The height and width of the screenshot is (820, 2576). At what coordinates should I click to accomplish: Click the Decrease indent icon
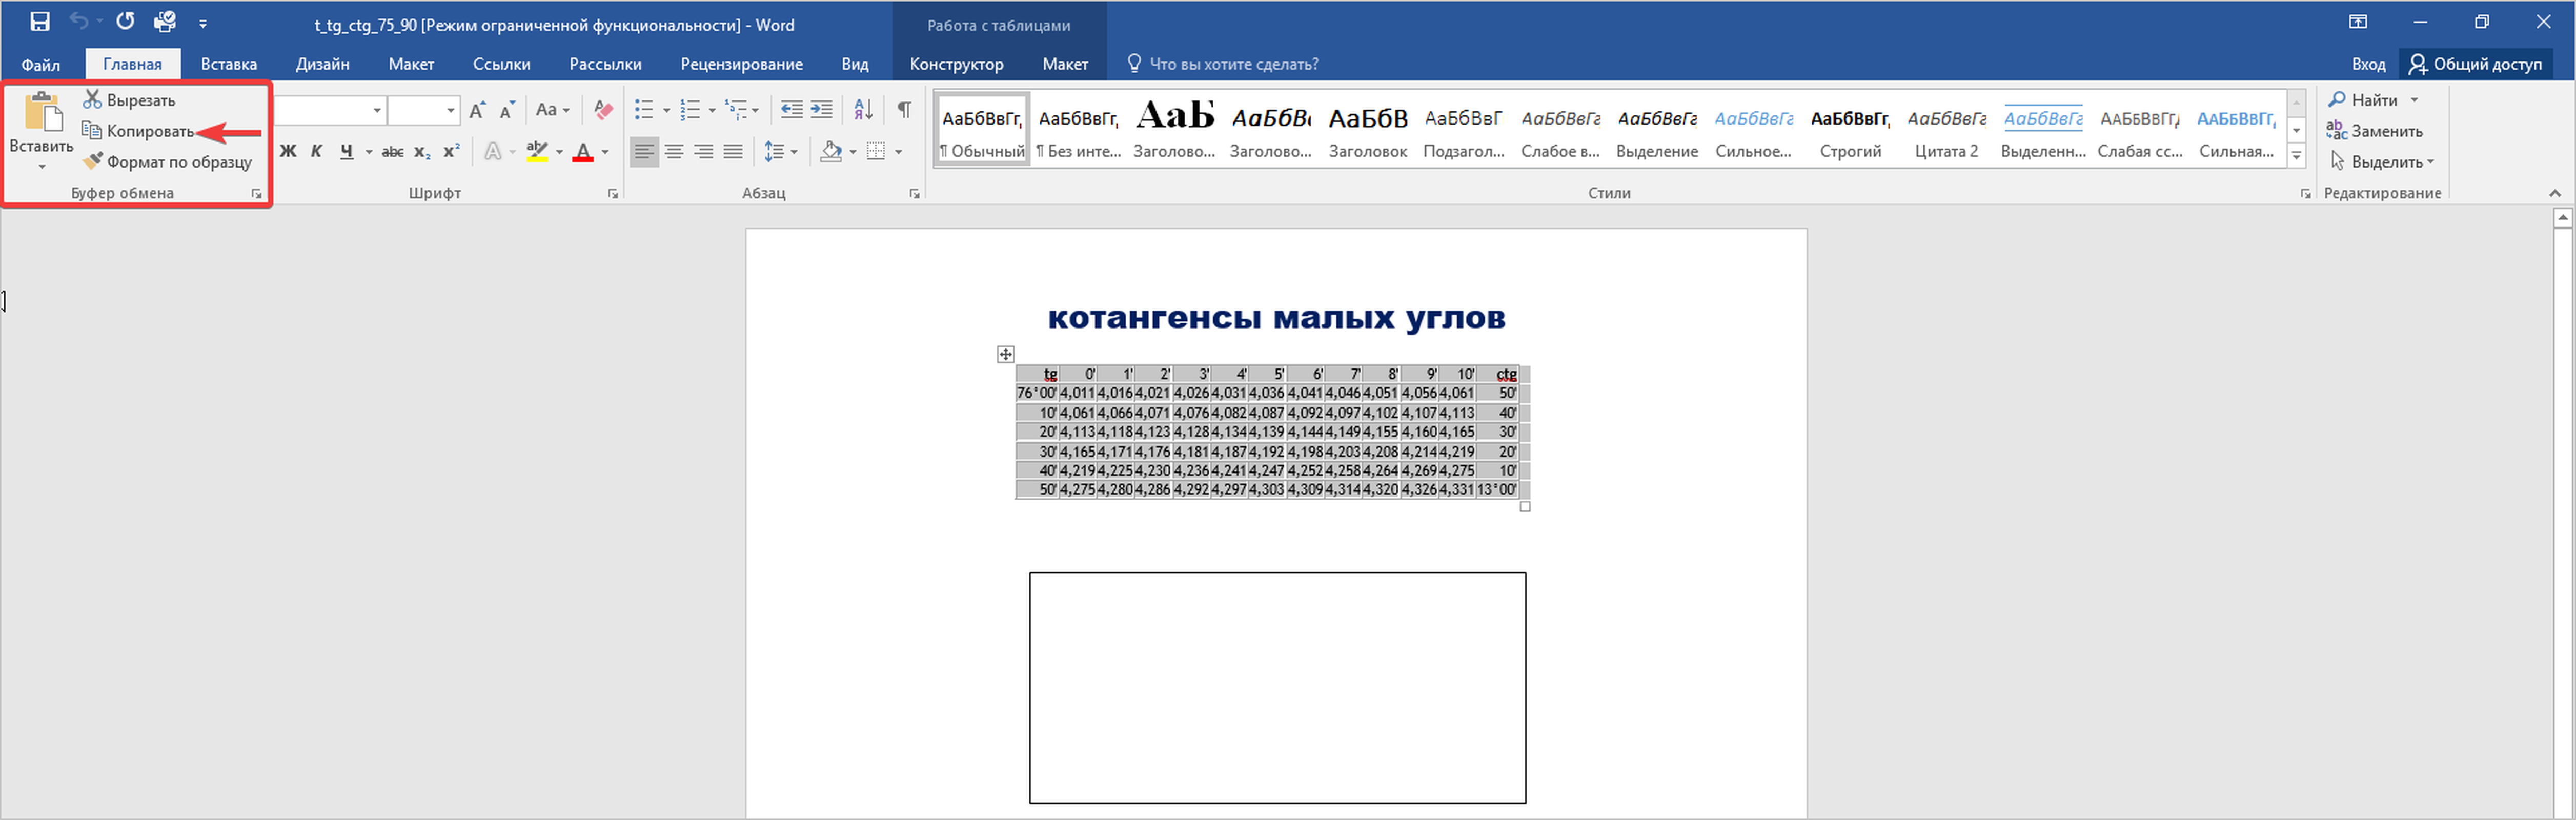pyautogui.click(x=791, y=109)
